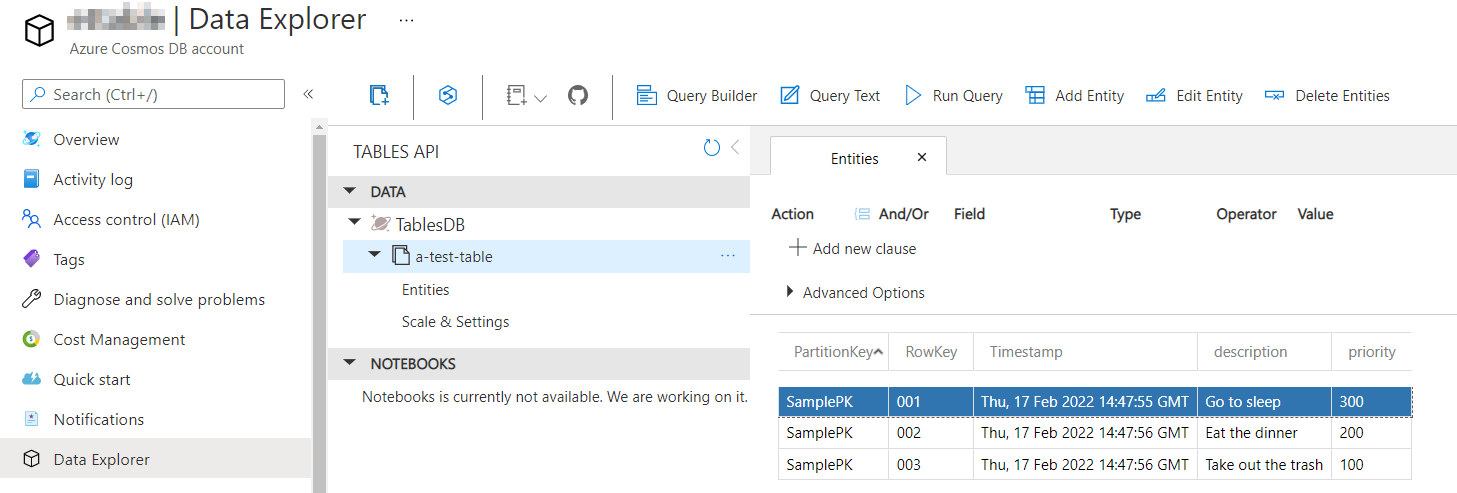The height and width of the screenshot is (493, 1457).
Task: Click the New Table icon in toolbar
Action: click(x=379, y=96)
